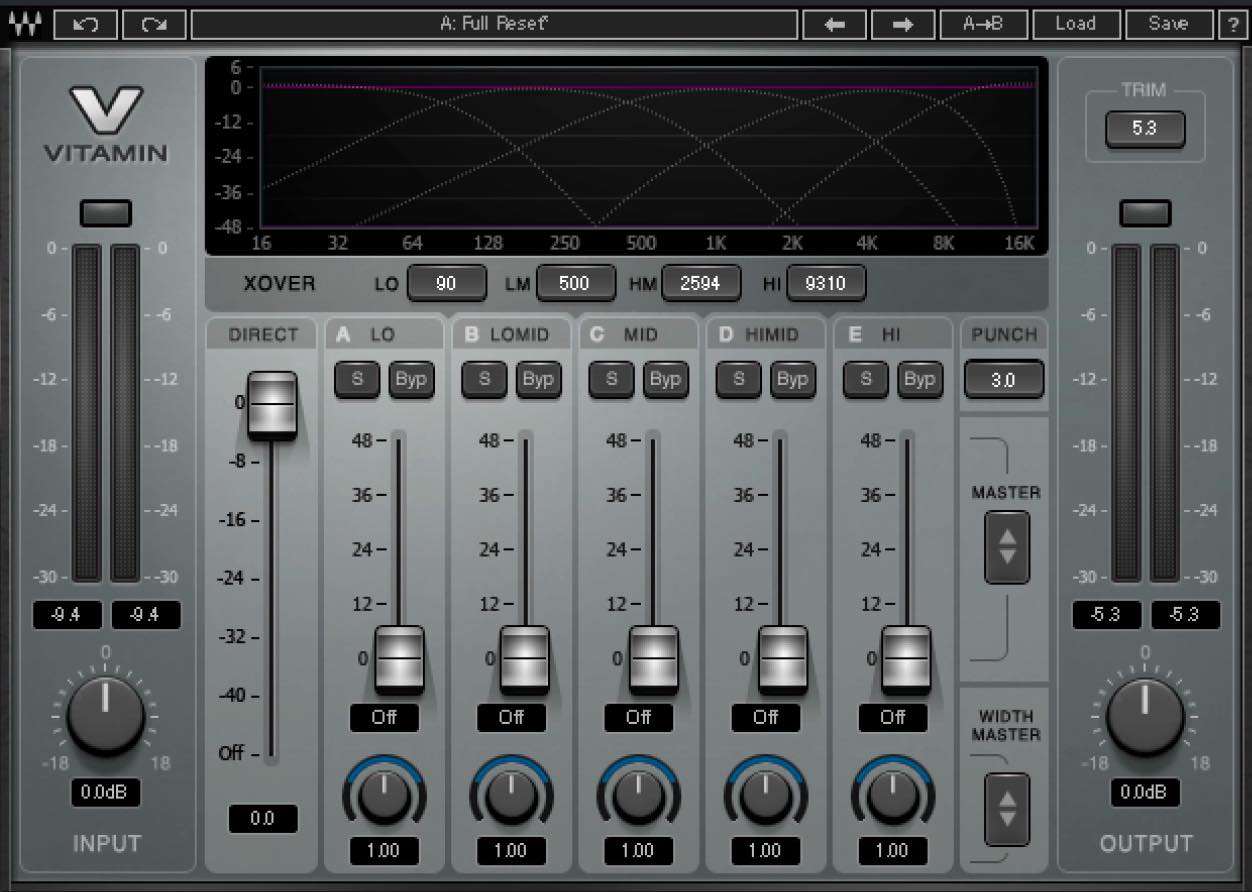Click the DIRECT fader handle
The height and width of the screenshot is (892, 1252).
(x=272, y=405)
